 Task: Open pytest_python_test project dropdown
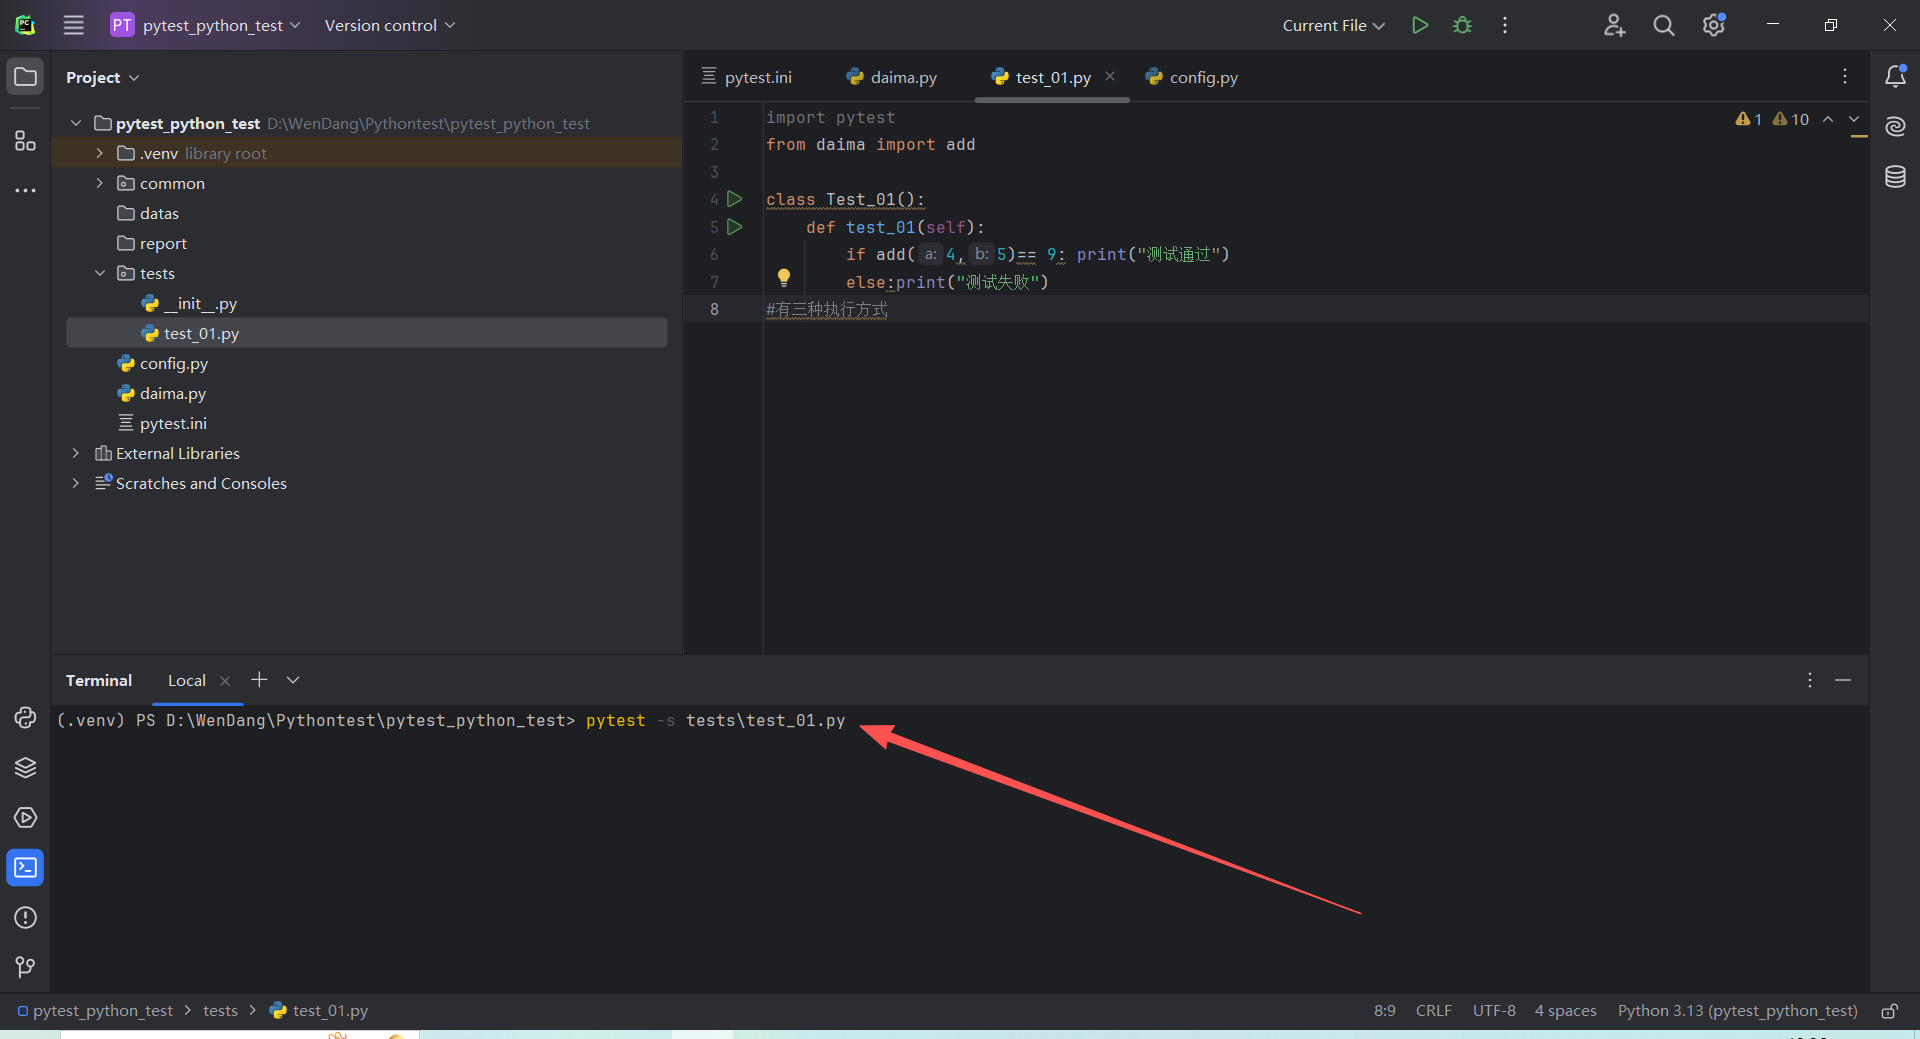[205, 25]
